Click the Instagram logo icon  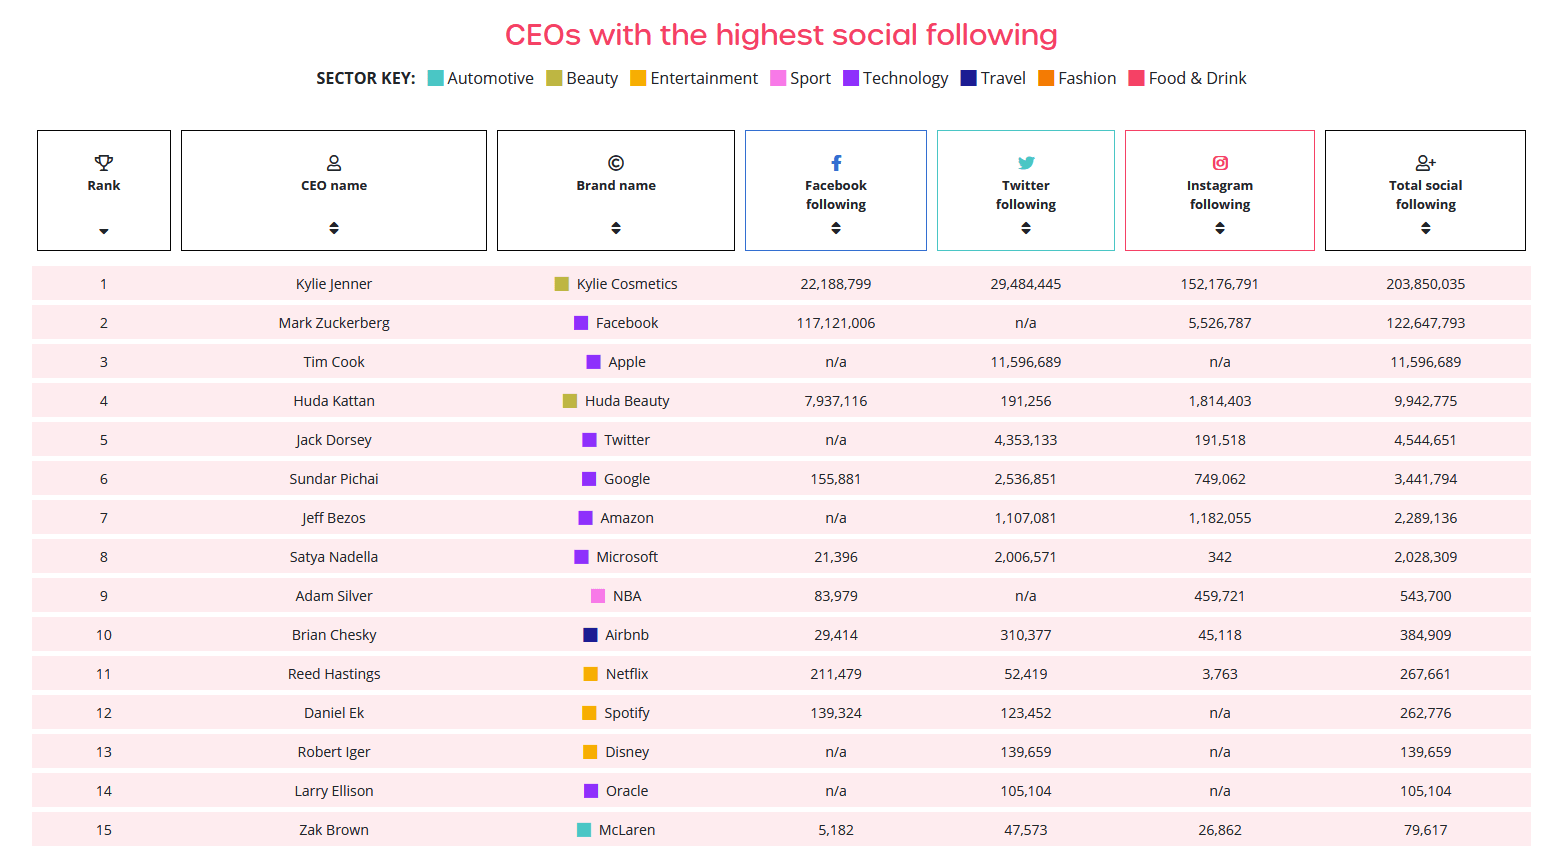tap(1220, 162)
